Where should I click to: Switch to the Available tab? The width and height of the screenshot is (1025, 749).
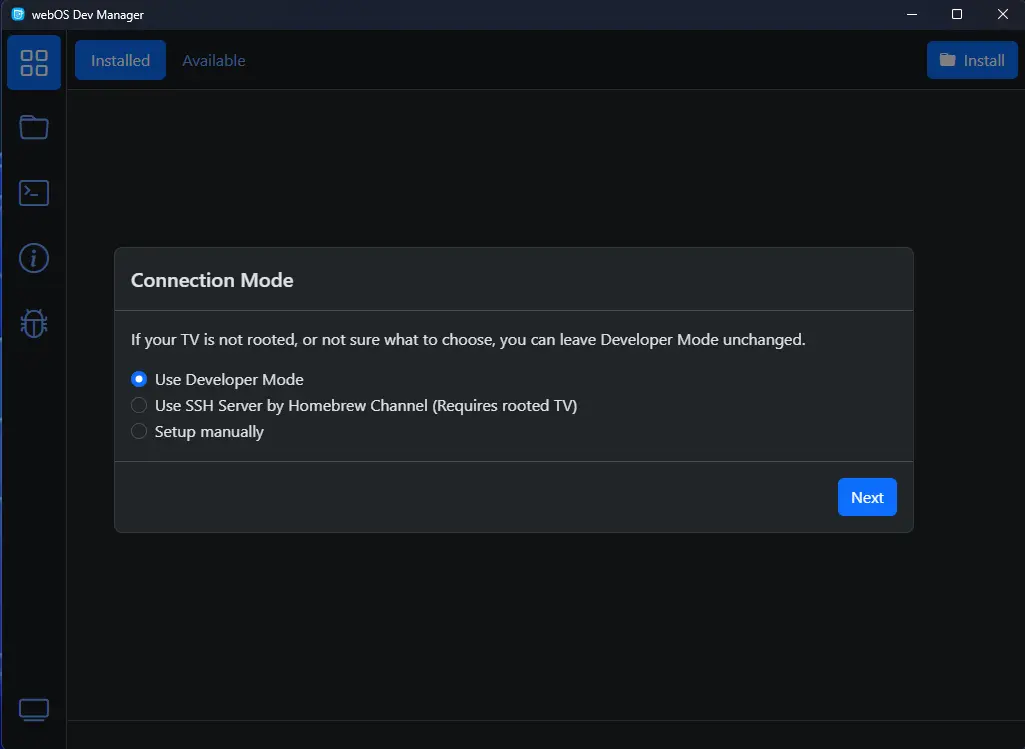[x=214, y=60]
